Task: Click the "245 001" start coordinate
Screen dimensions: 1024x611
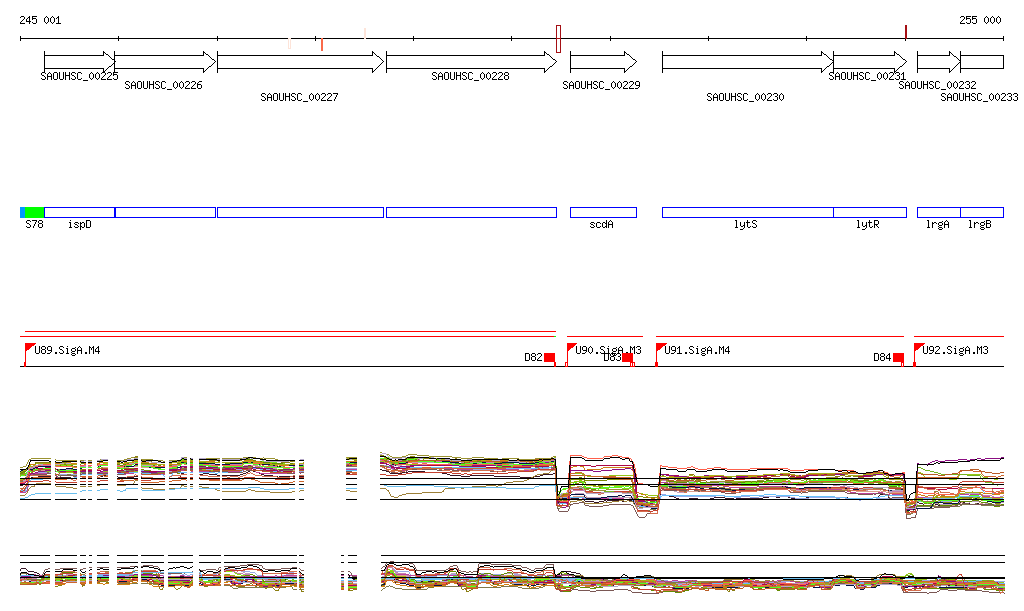Action: pyautogui.click(x=40, y=20)
